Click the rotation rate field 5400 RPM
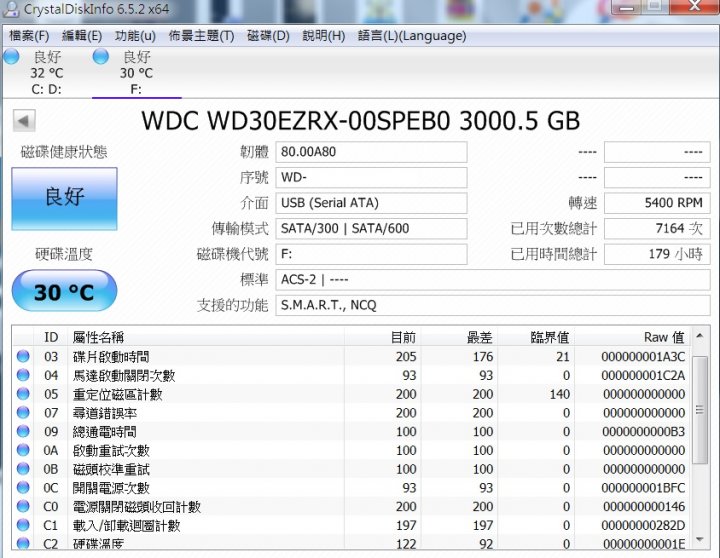This screenshot has width=720, height=558. 657,203
